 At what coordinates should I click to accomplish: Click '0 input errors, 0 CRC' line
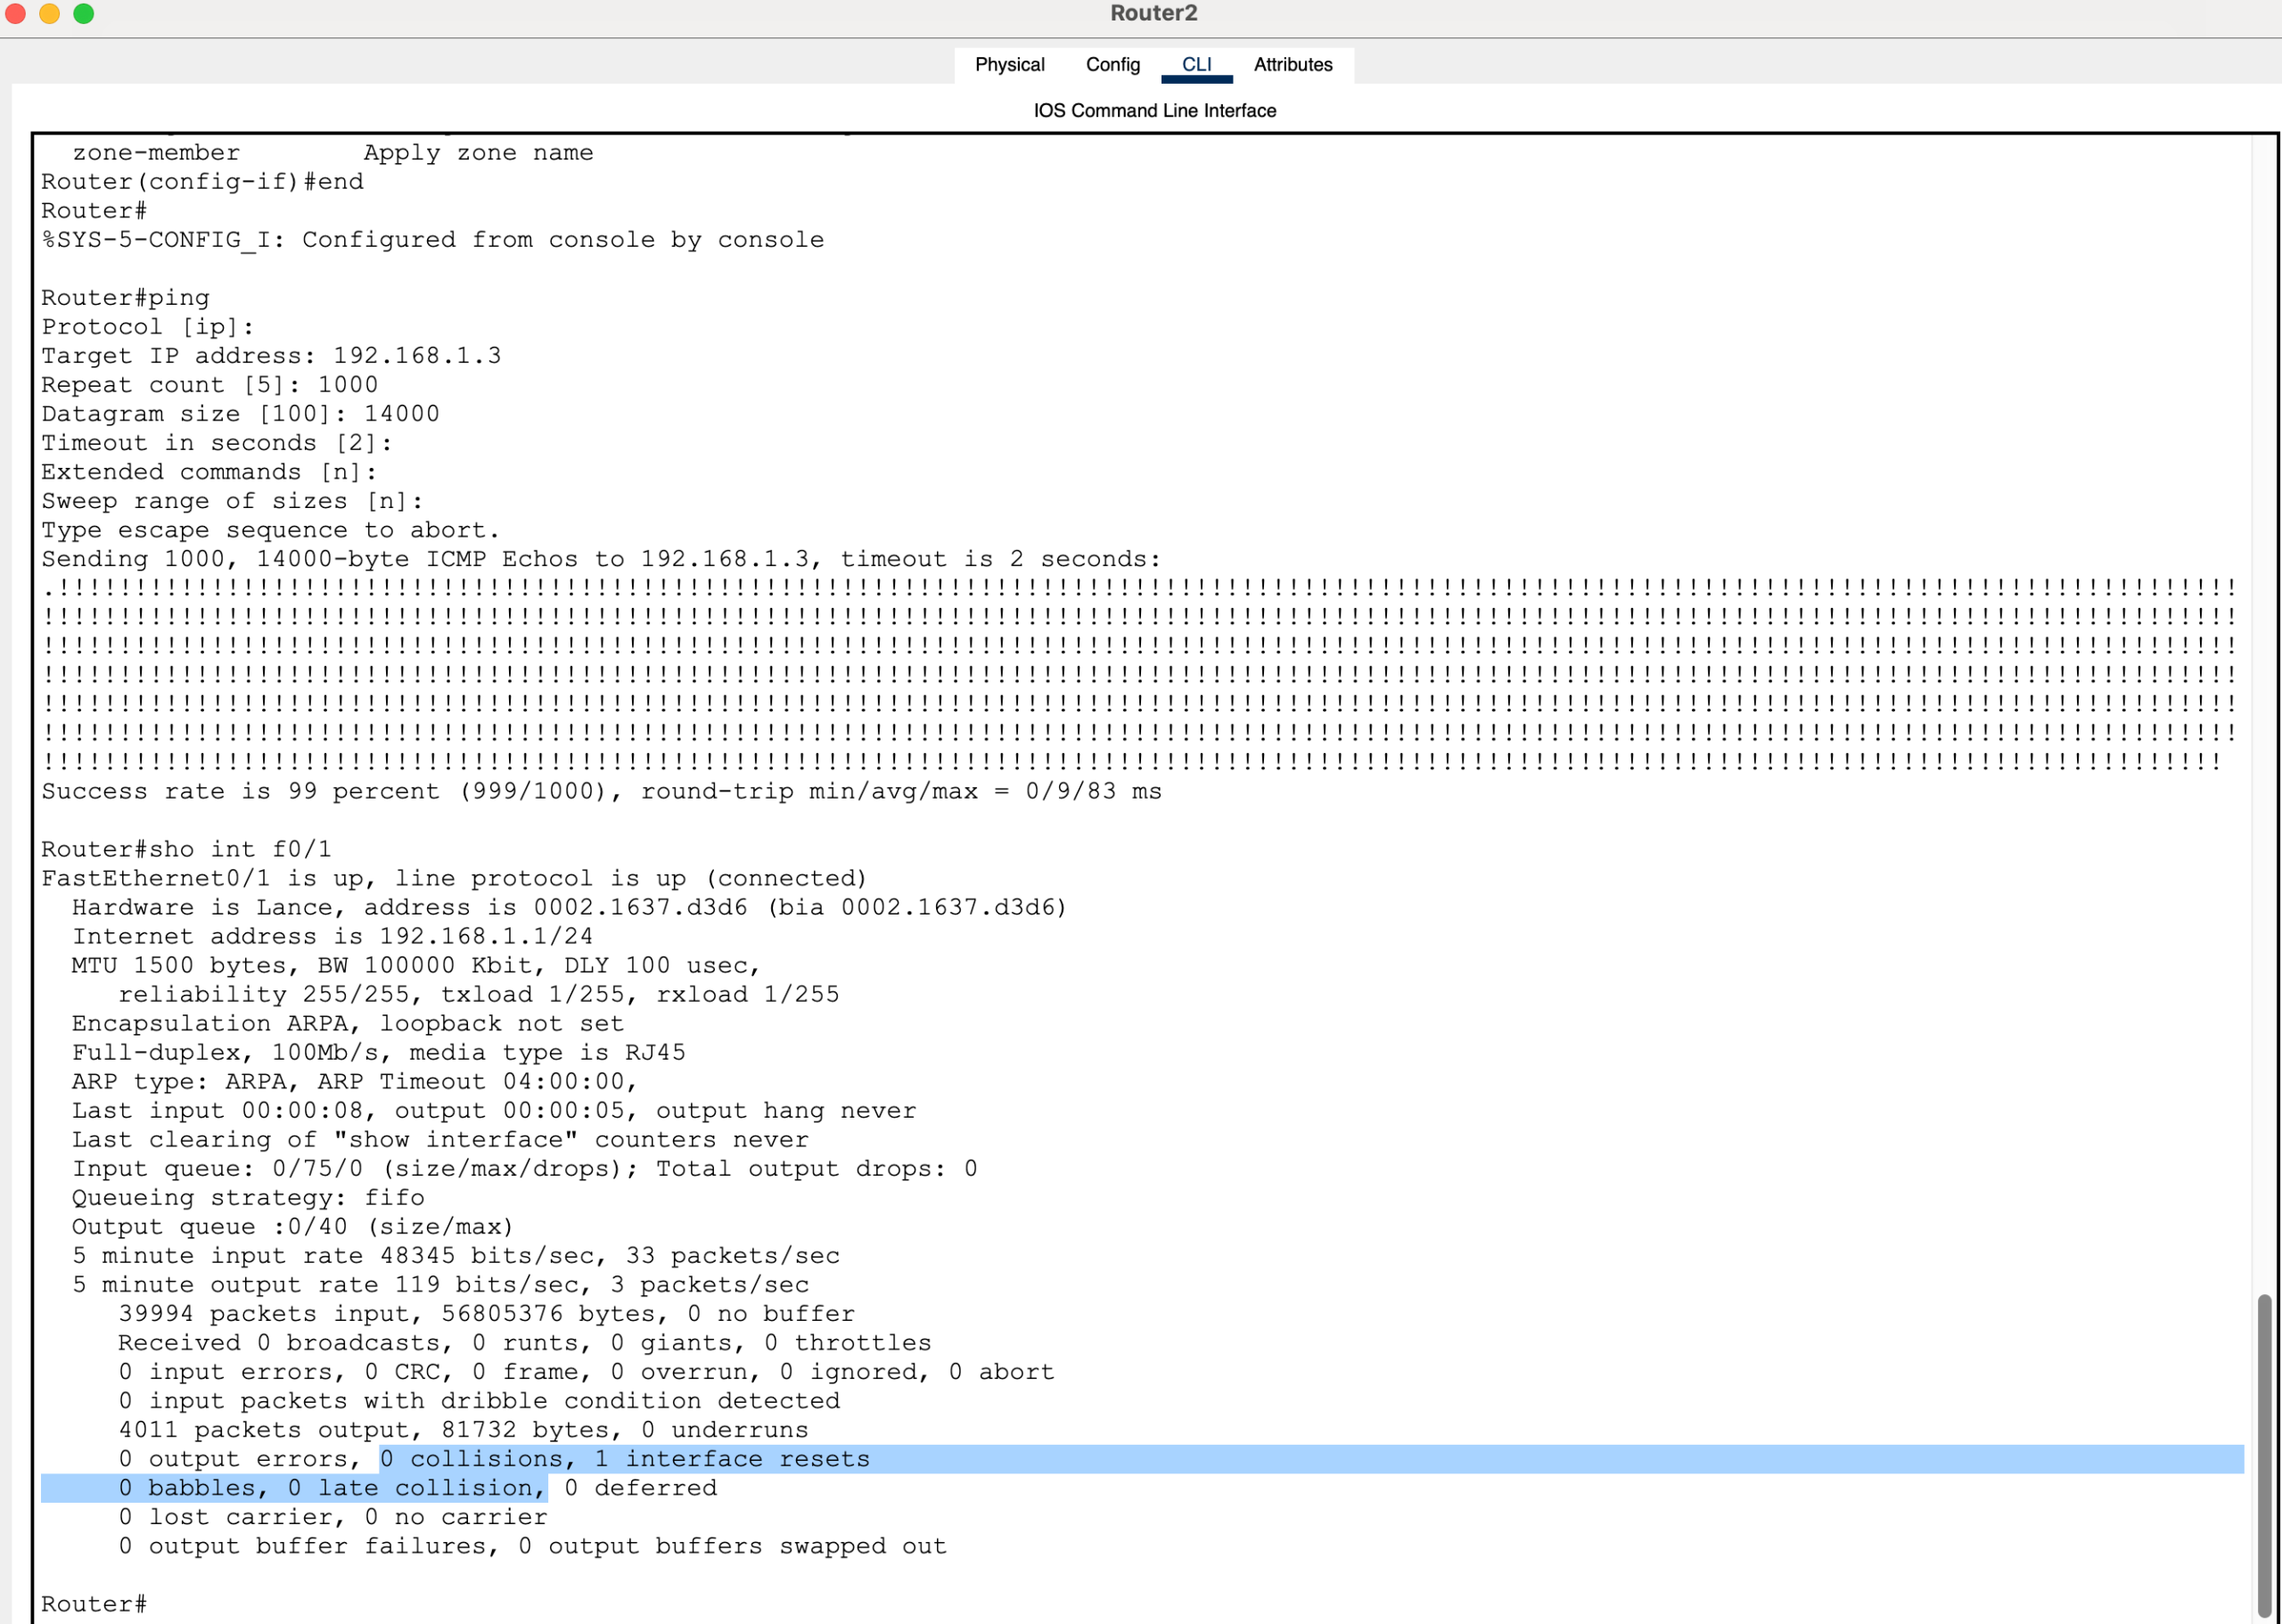[586, 1371]
